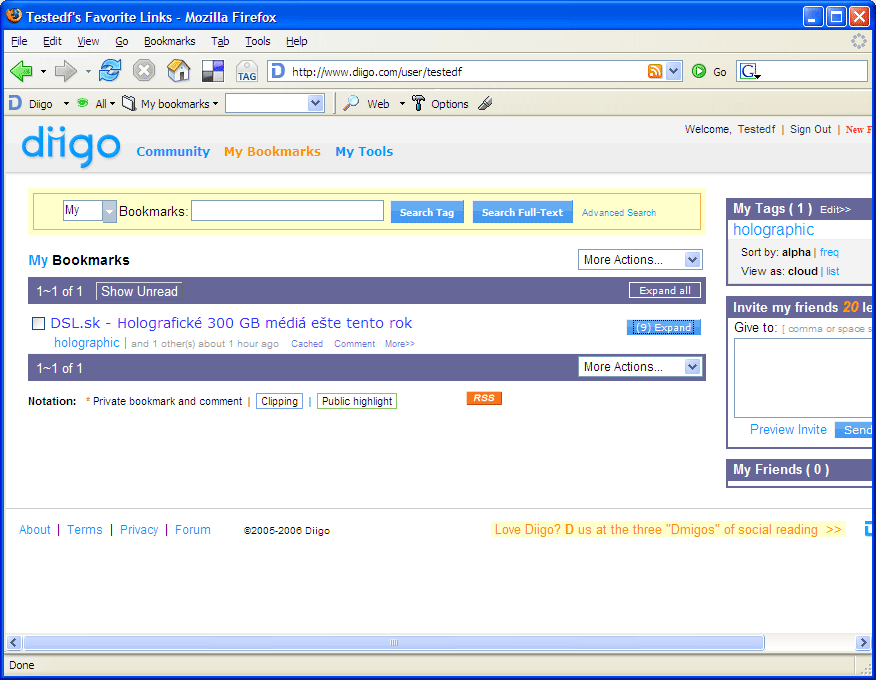This screenshot has height=680, width=876.
Task: Open the Preview Invite link
Action: coord(788,429)
